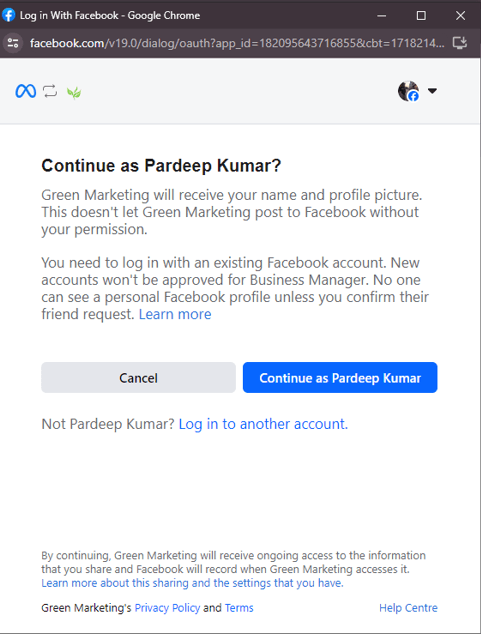Image resolution: width=481 pixels, height=634 pixels.
Task: Click Log in to another account
Action: [x=263, y=424]
